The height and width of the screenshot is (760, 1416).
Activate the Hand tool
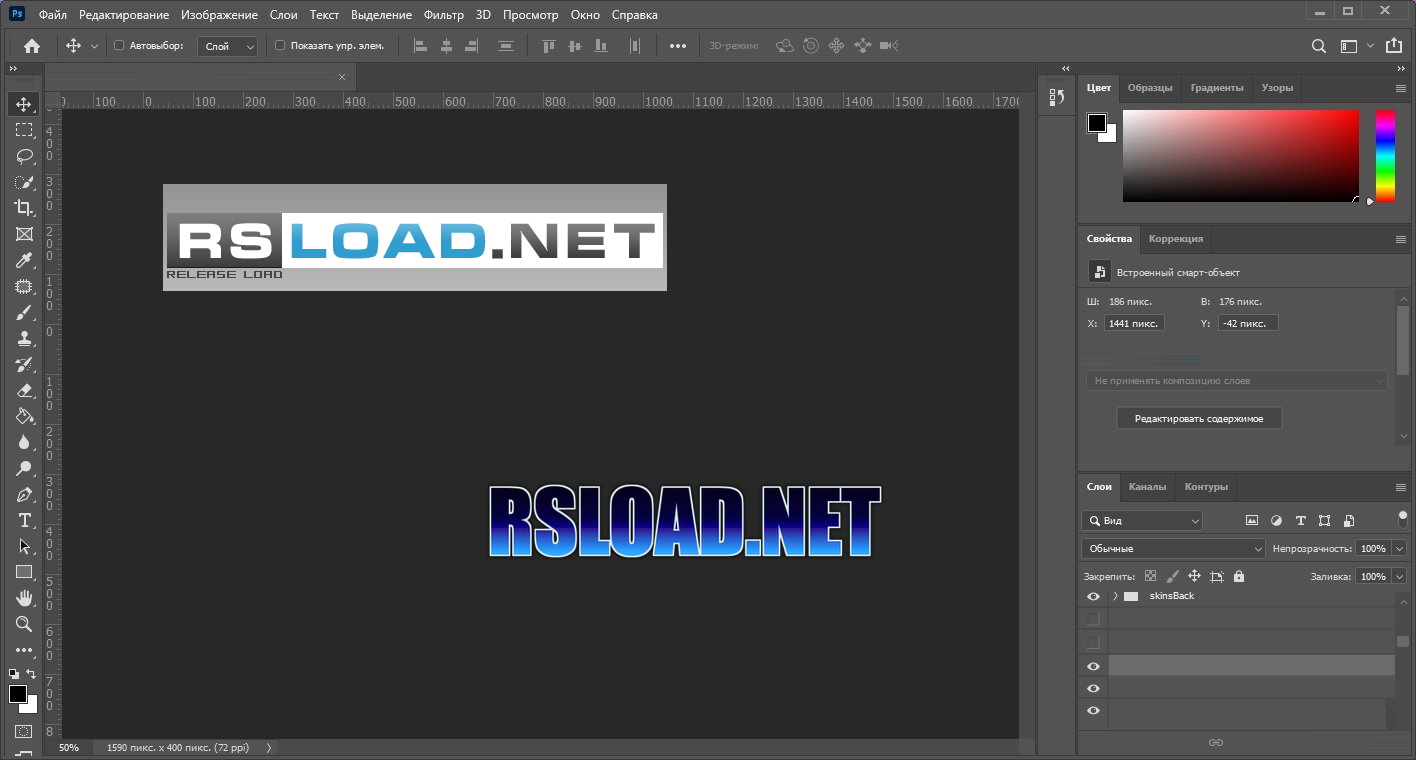[24, 598]
